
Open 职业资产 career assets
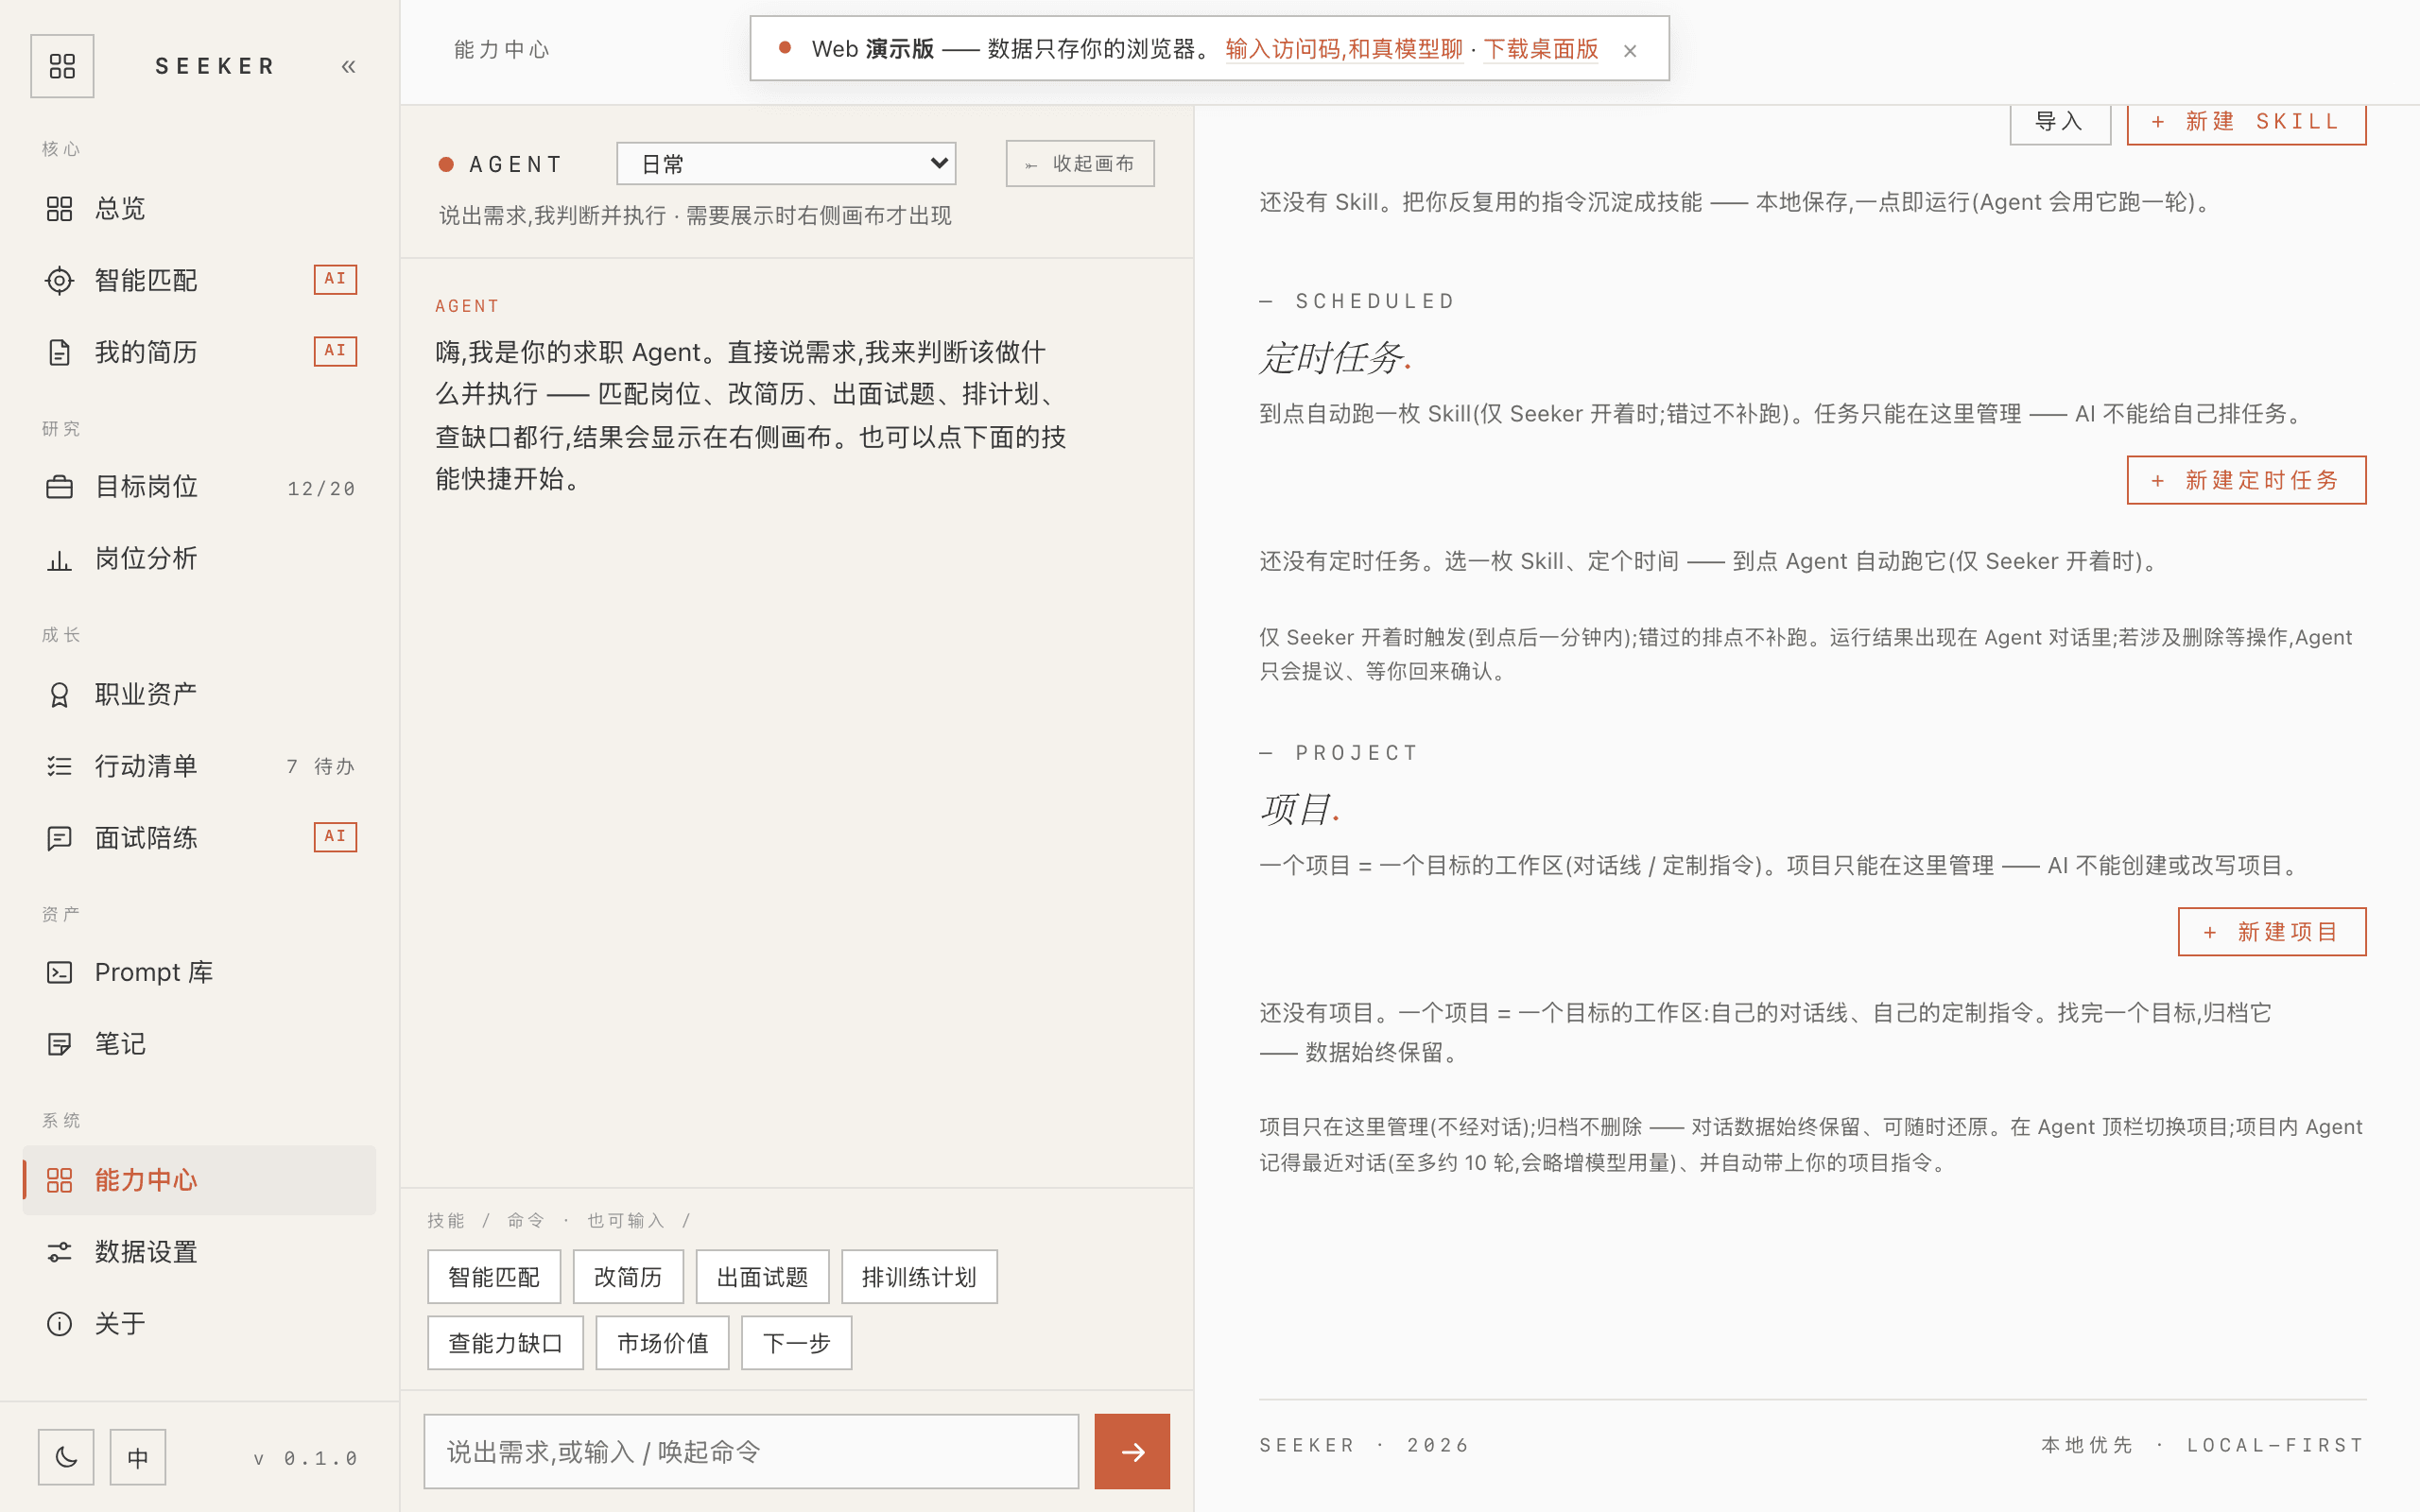pyautogui.click(x=199, y=694)
